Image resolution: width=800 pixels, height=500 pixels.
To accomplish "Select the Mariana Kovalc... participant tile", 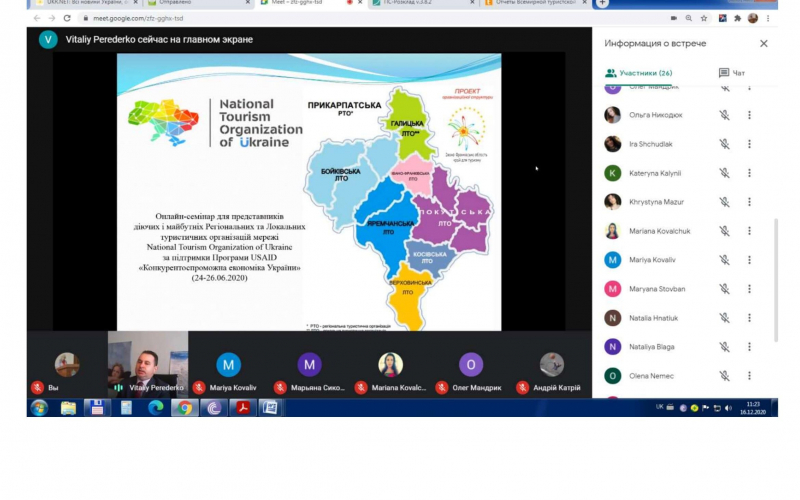I will click(x=390, y=364).
